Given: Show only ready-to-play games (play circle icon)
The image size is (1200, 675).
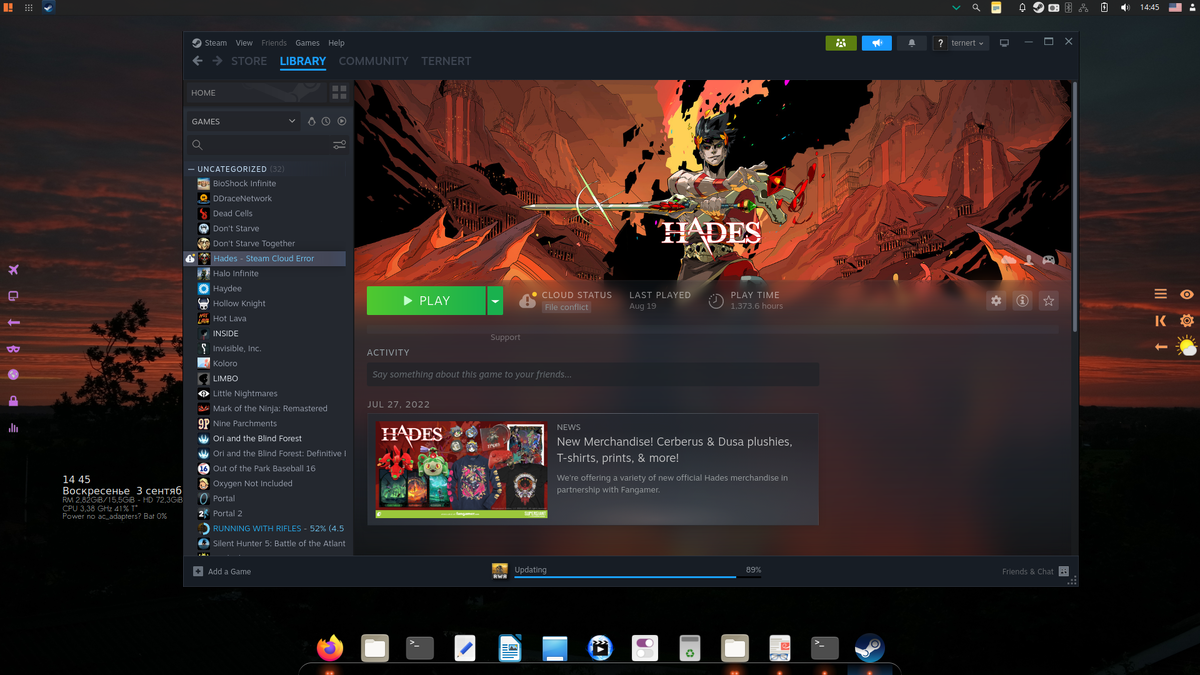Looking at the screenshot, I should click(x=341, y=121).
